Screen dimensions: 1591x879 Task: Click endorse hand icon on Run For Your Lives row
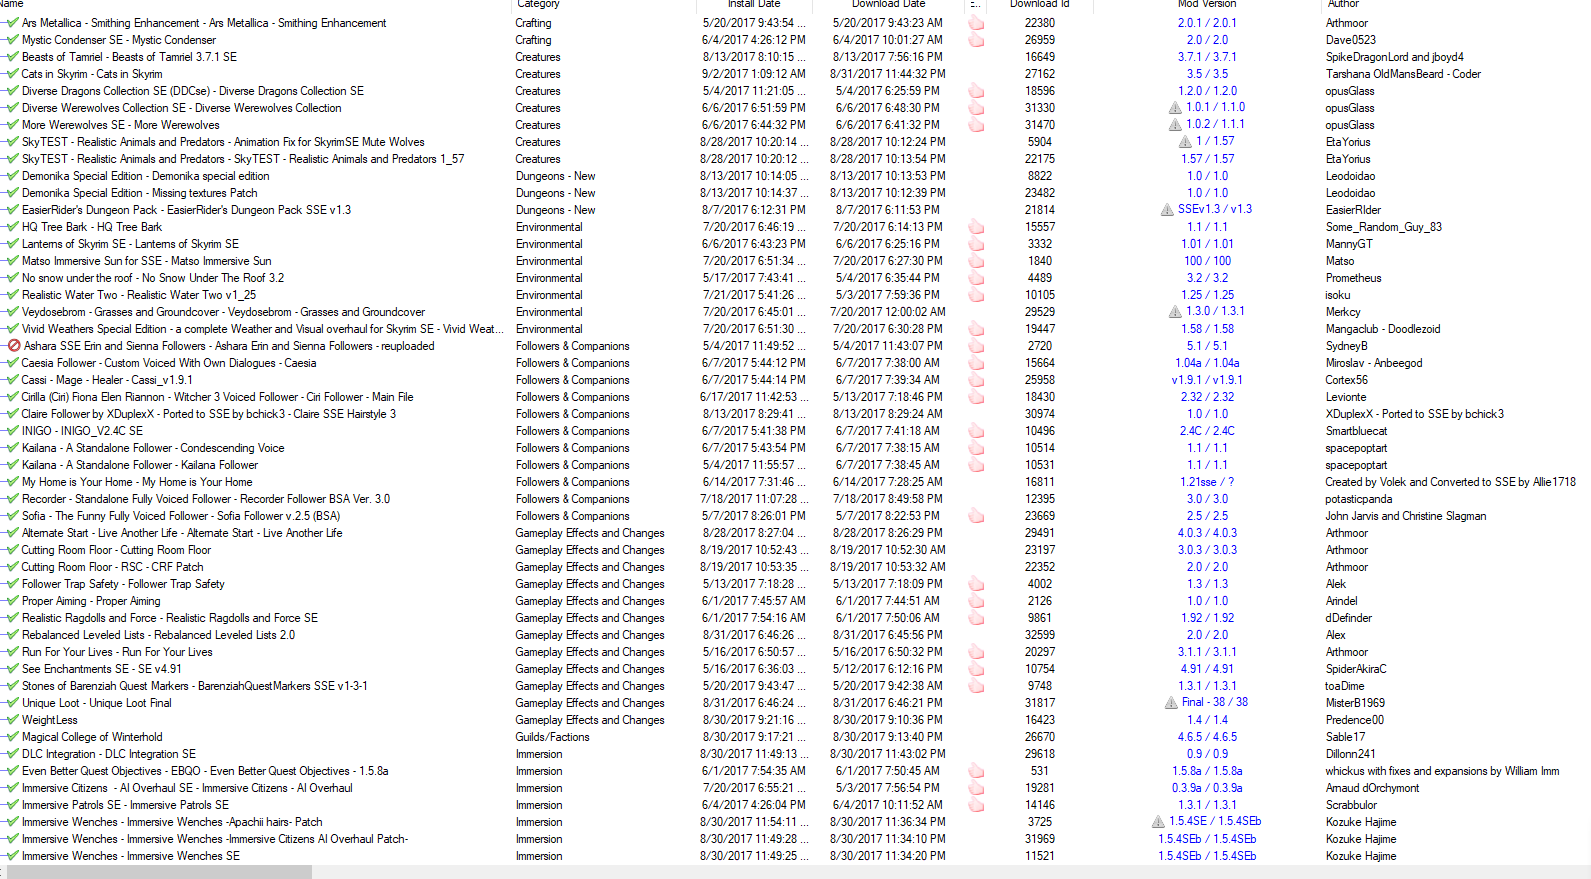click(976, 652)
